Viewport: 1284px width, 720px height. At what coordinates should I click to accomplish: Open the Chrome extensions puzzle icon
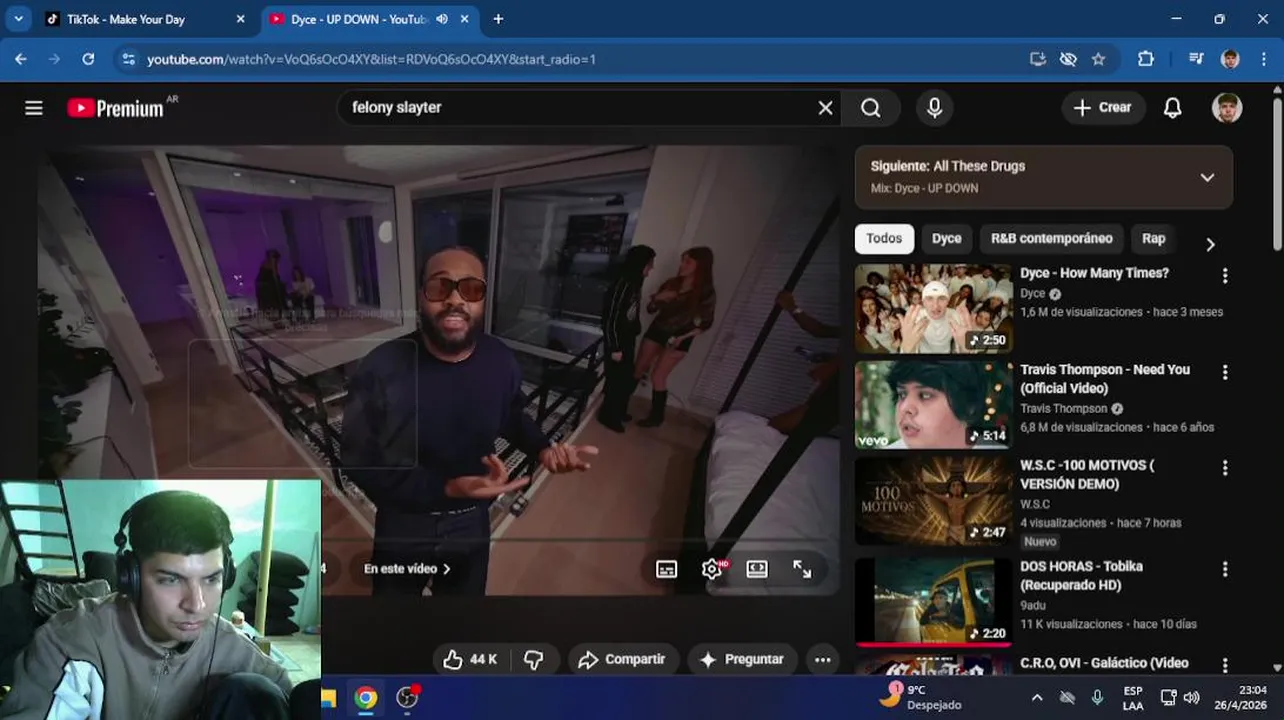pos(1146,59)
